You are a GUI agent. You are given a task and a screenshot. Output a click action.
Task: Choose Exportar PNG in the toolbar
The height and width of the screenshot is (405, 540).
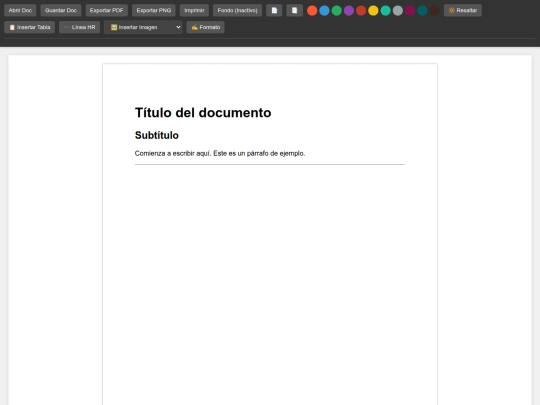[154, 10]
